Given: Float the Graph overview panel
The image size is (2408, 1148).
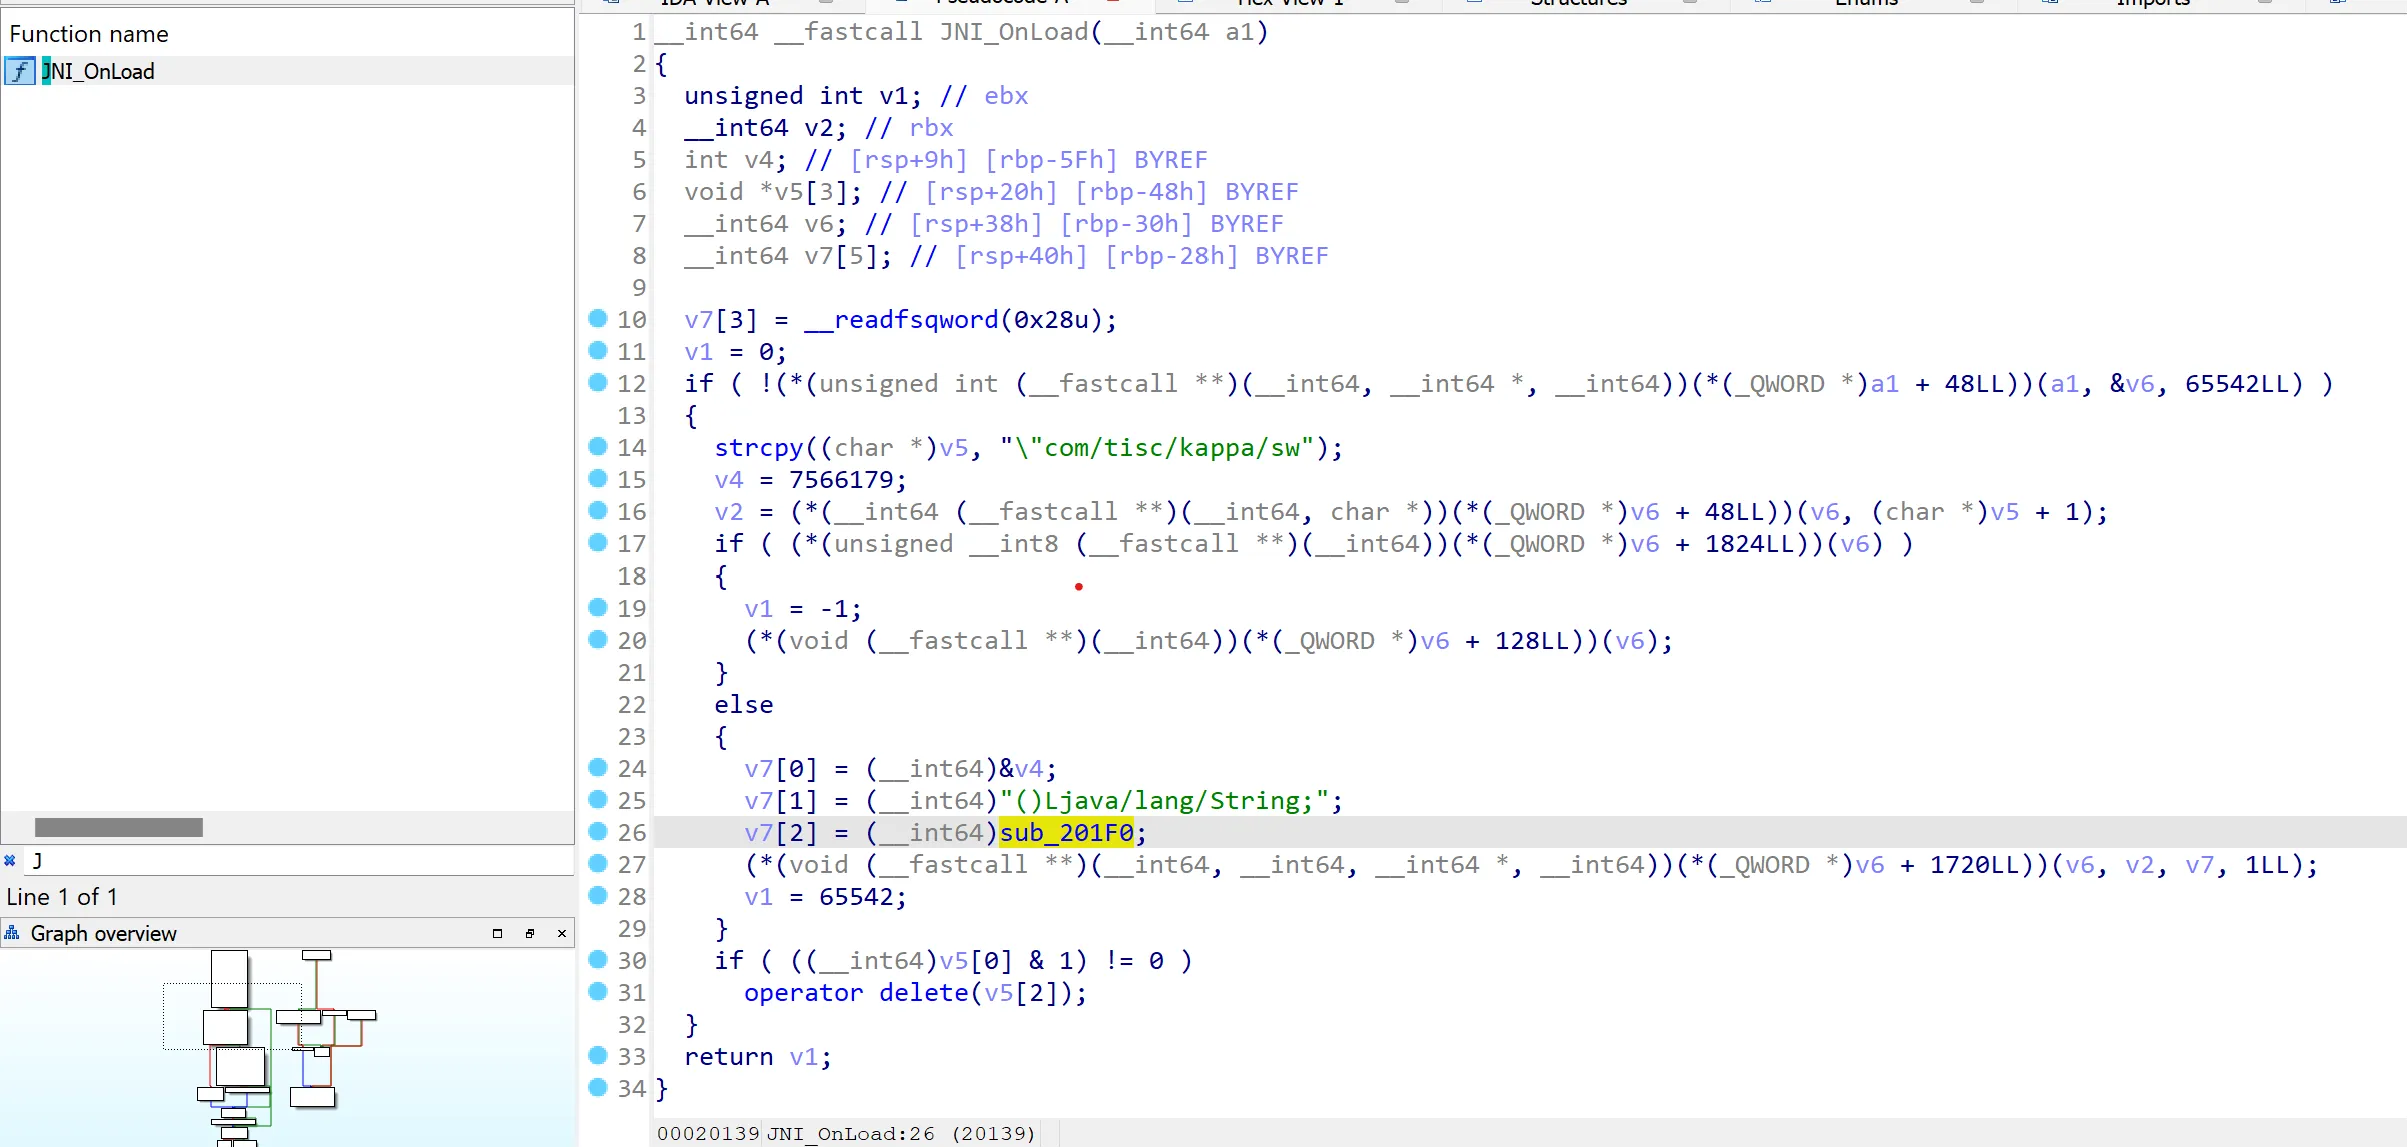Looking at the screenshot, I should coord(530,933).
